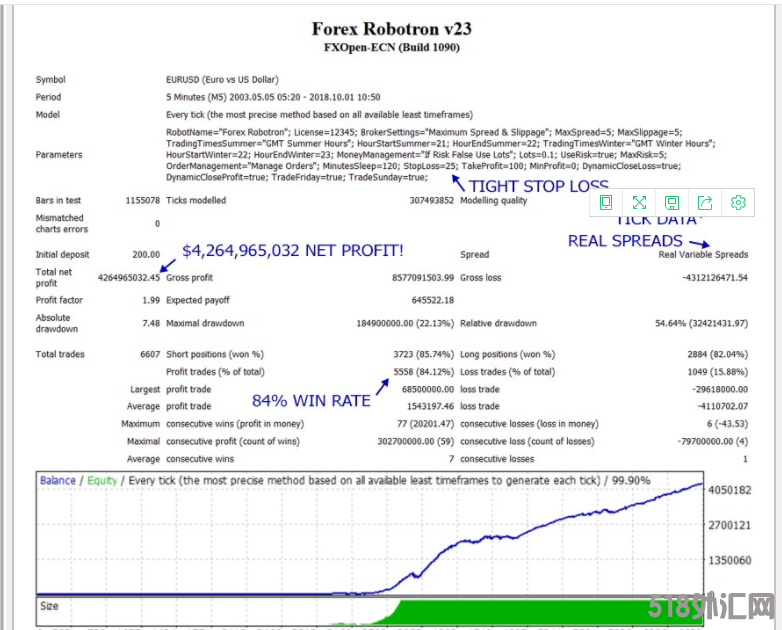Viewport: 782px width, 630px height.
Task: Click the consecutive losses value 6 (-43.53)
Action: (x=727, y=424)
